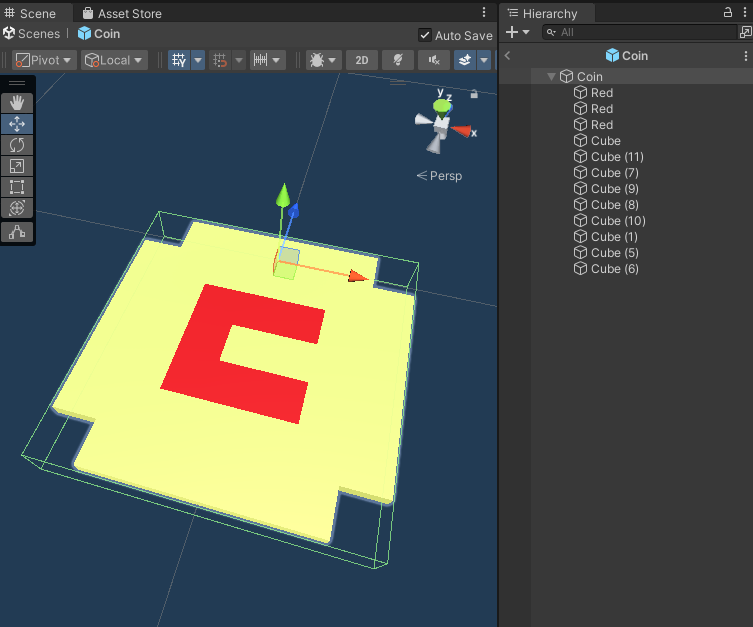Viewport: 753px width, 627px height.
Task: Select the Scale tool
Action: 17,166
